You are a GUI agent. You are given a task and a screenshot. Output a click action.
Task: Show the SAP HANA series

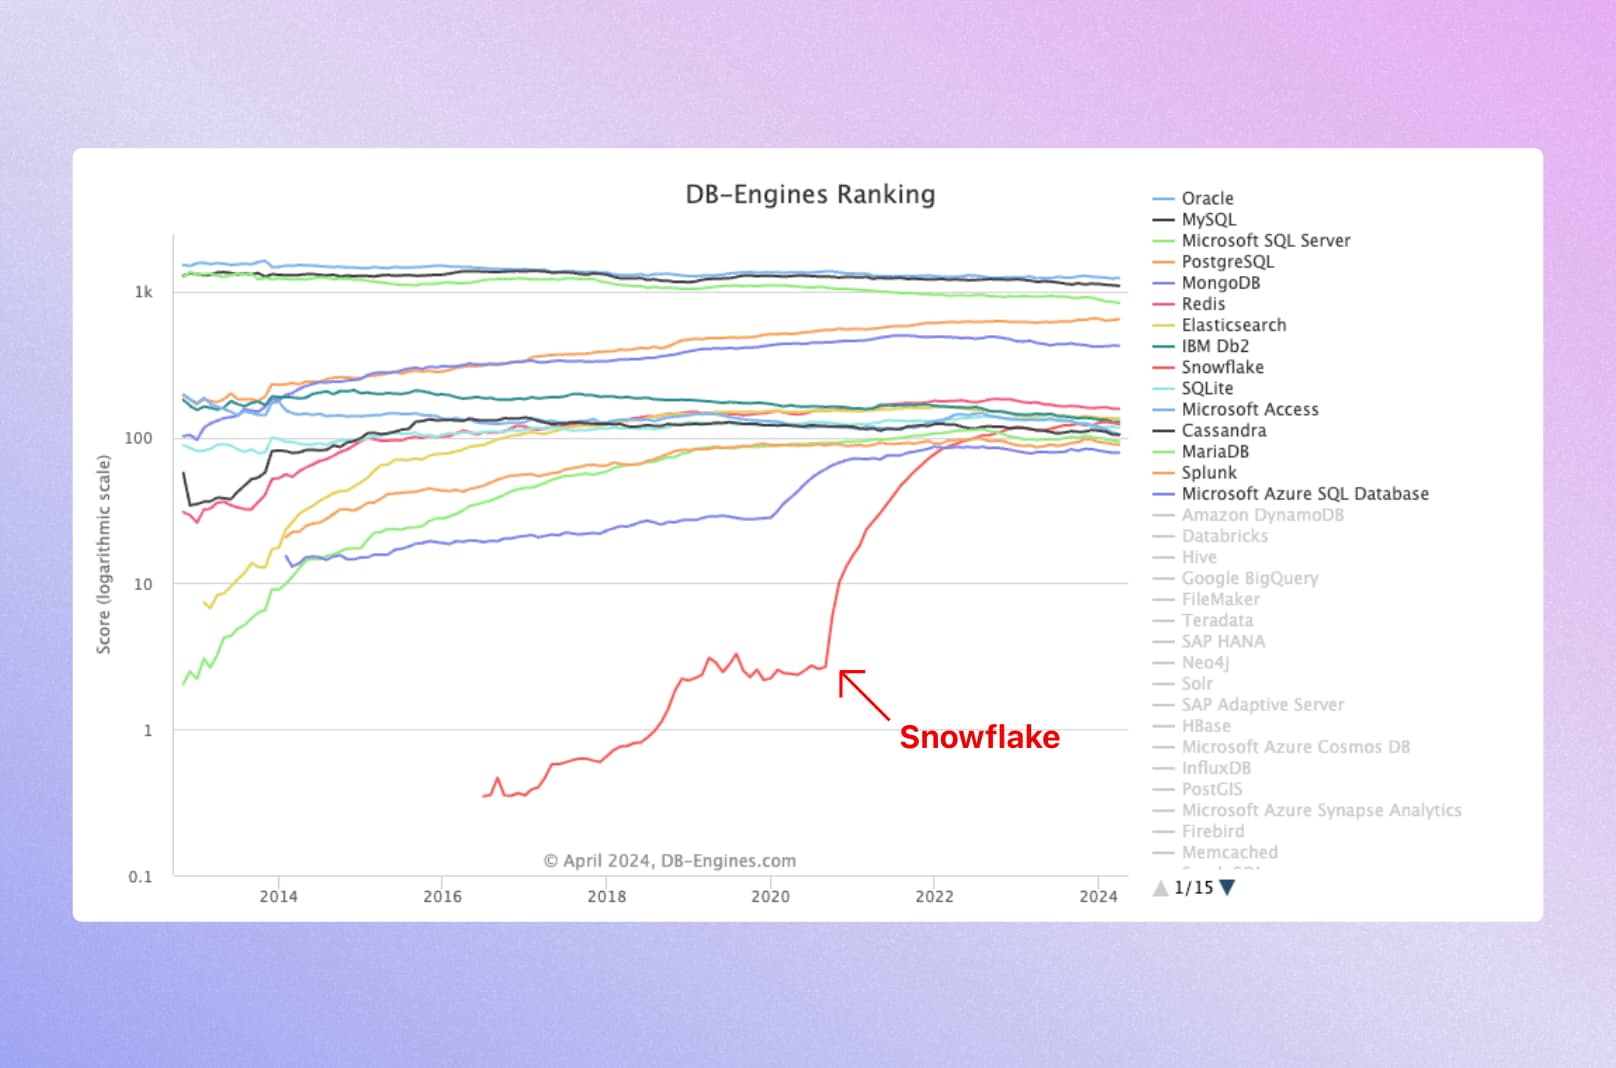pyautogui.click(x=1208, y=641)
